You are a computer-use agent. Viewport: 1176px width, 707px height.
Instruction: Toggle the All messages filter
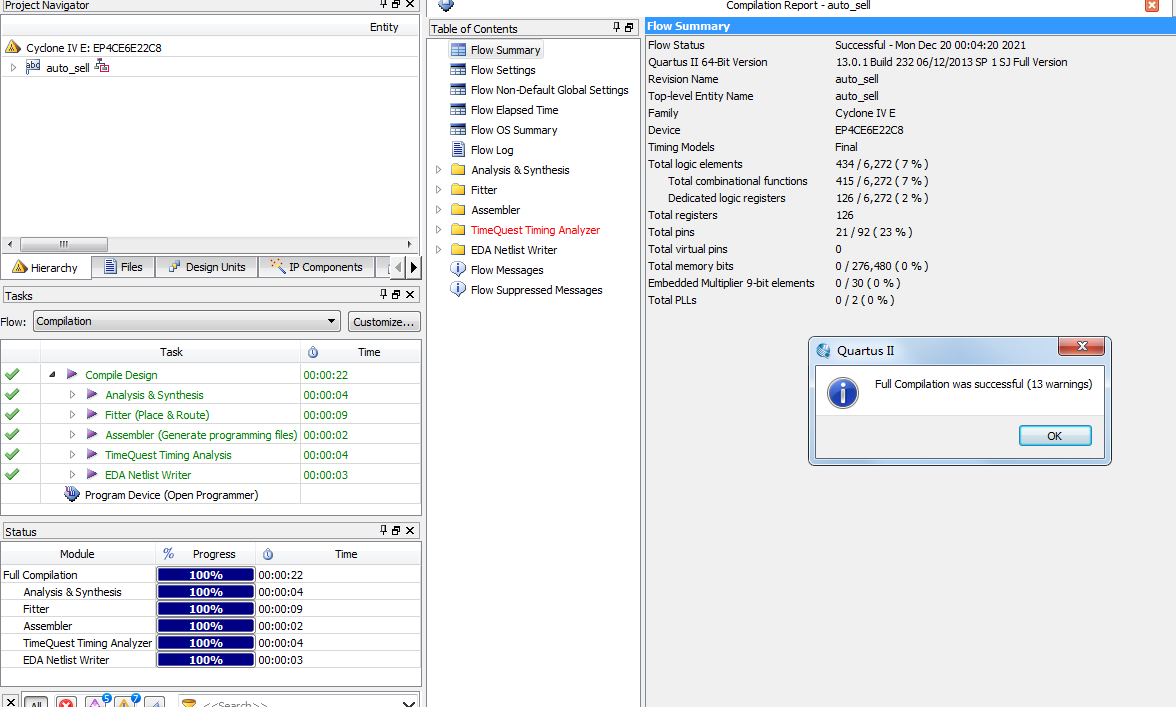point(36,703)
